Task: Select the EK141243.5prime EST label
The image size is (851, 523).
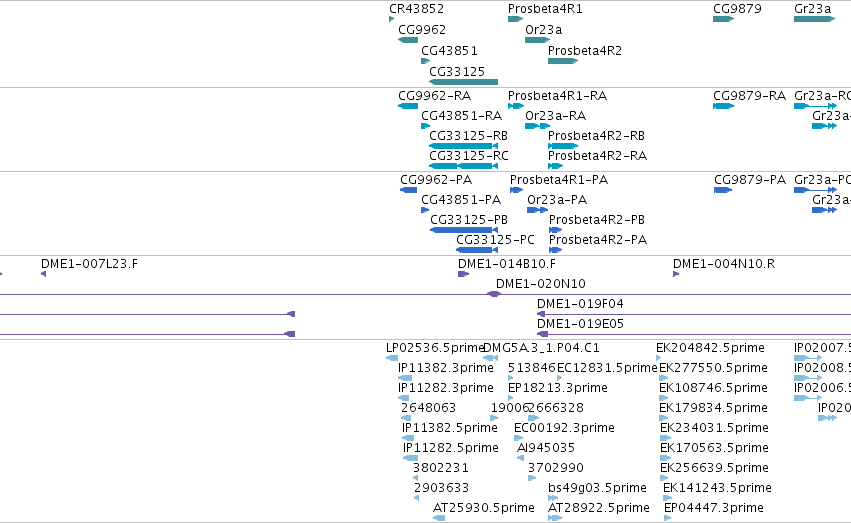Action: (x=717, y=489)
